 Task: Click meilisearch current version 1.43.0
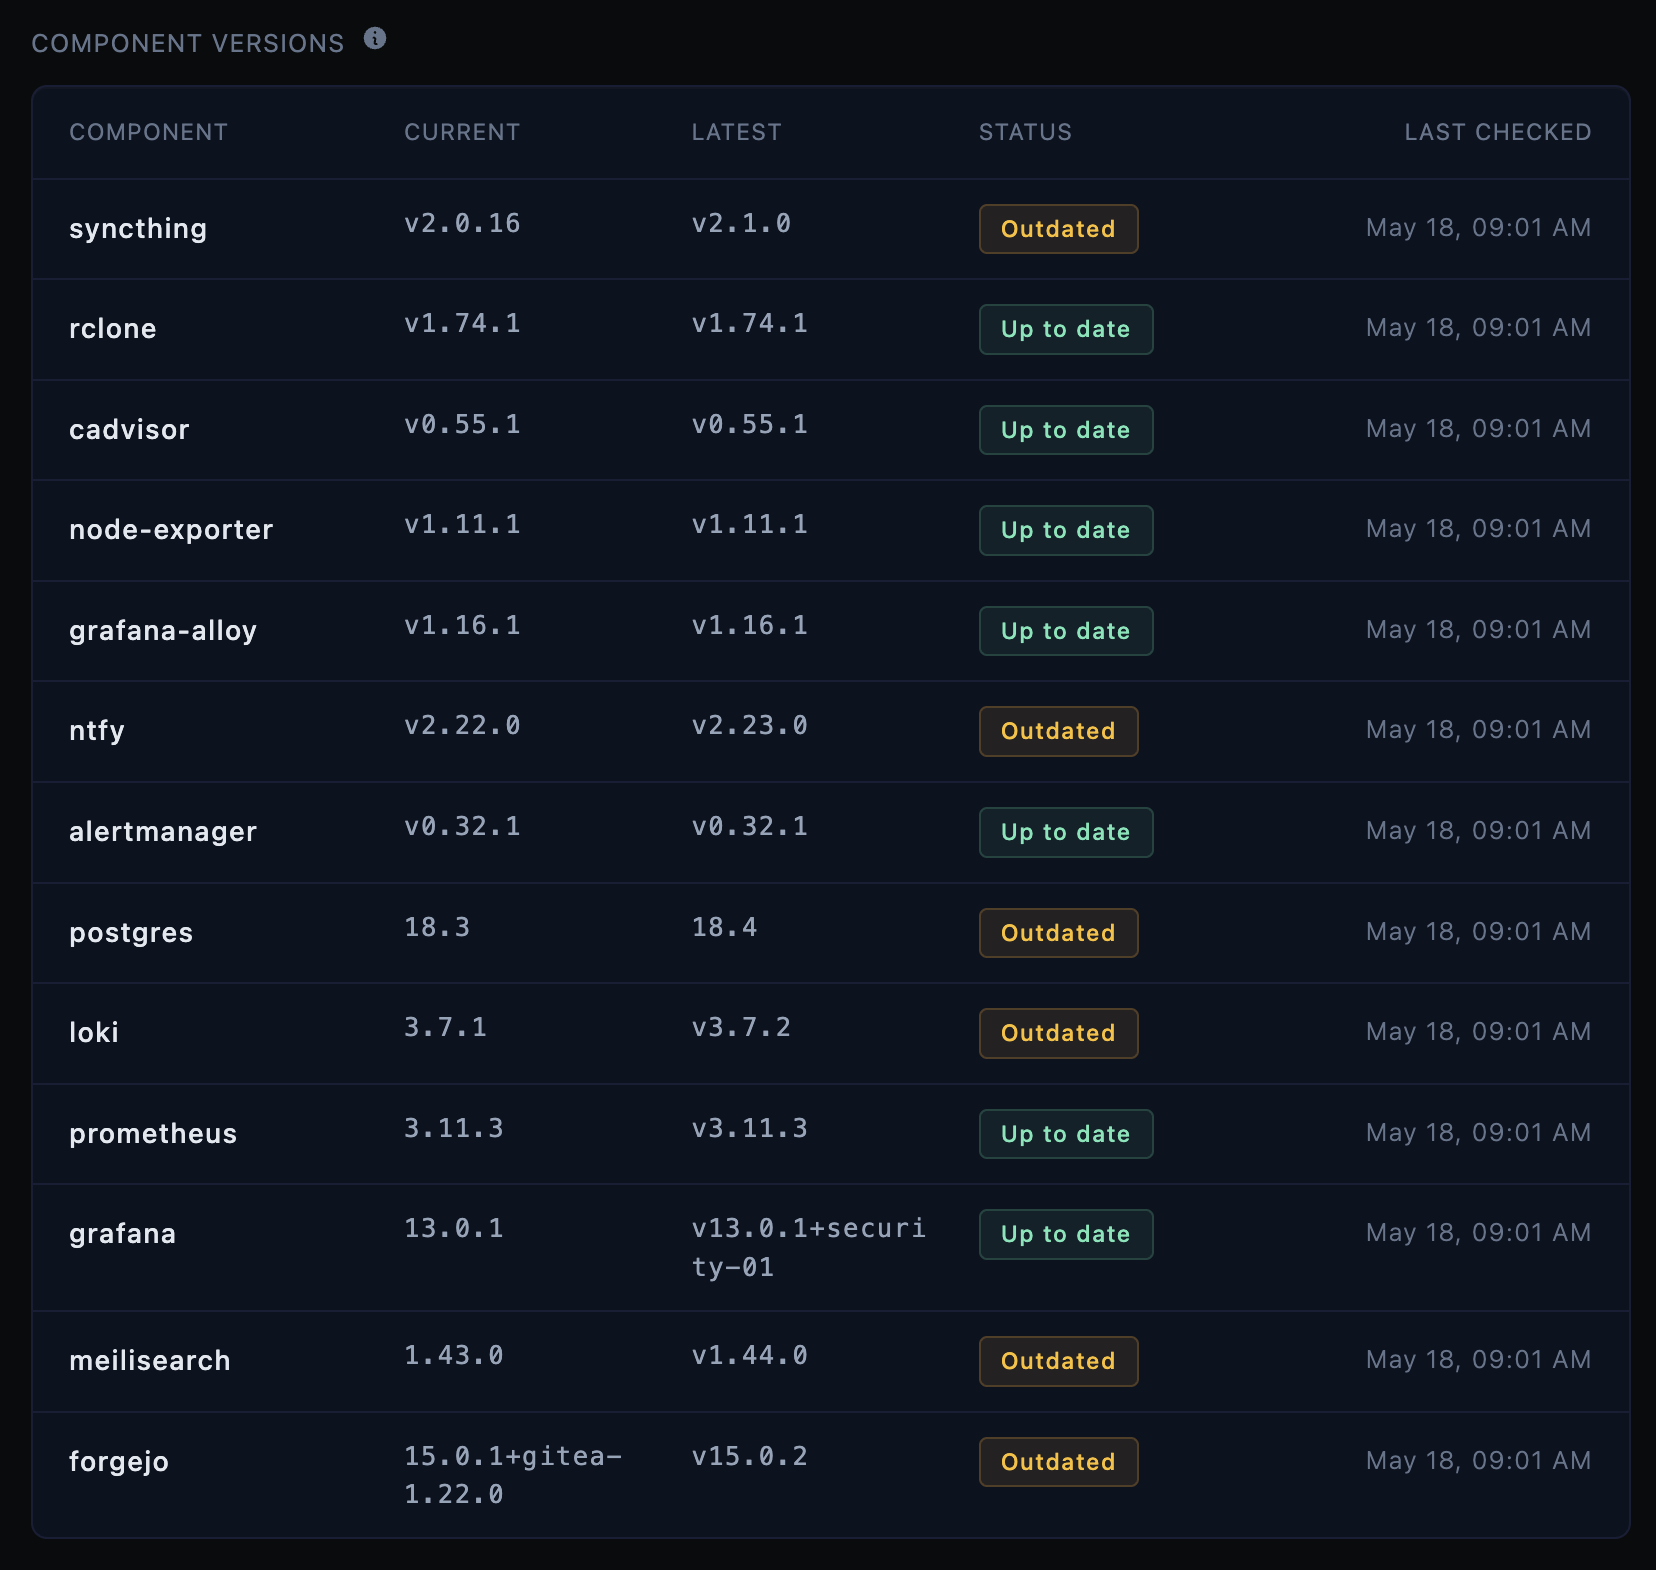[454, 1355]
